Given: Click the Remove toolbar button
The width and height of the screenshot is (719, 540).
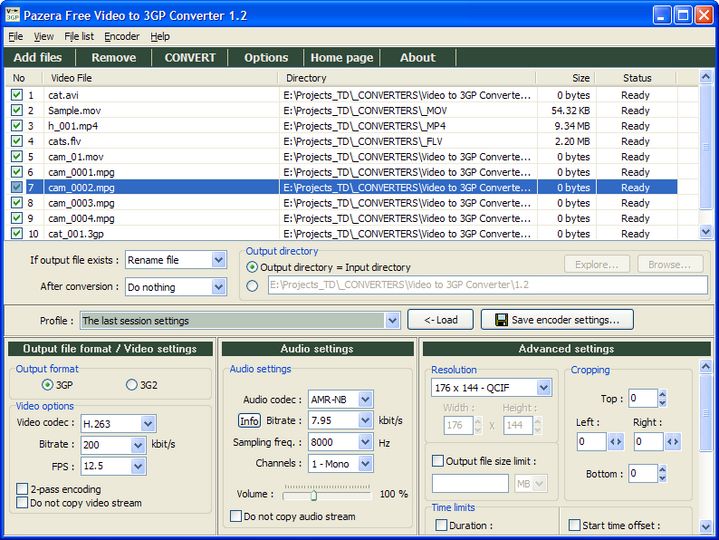Looking at the screenshot, I should [114, 57].
